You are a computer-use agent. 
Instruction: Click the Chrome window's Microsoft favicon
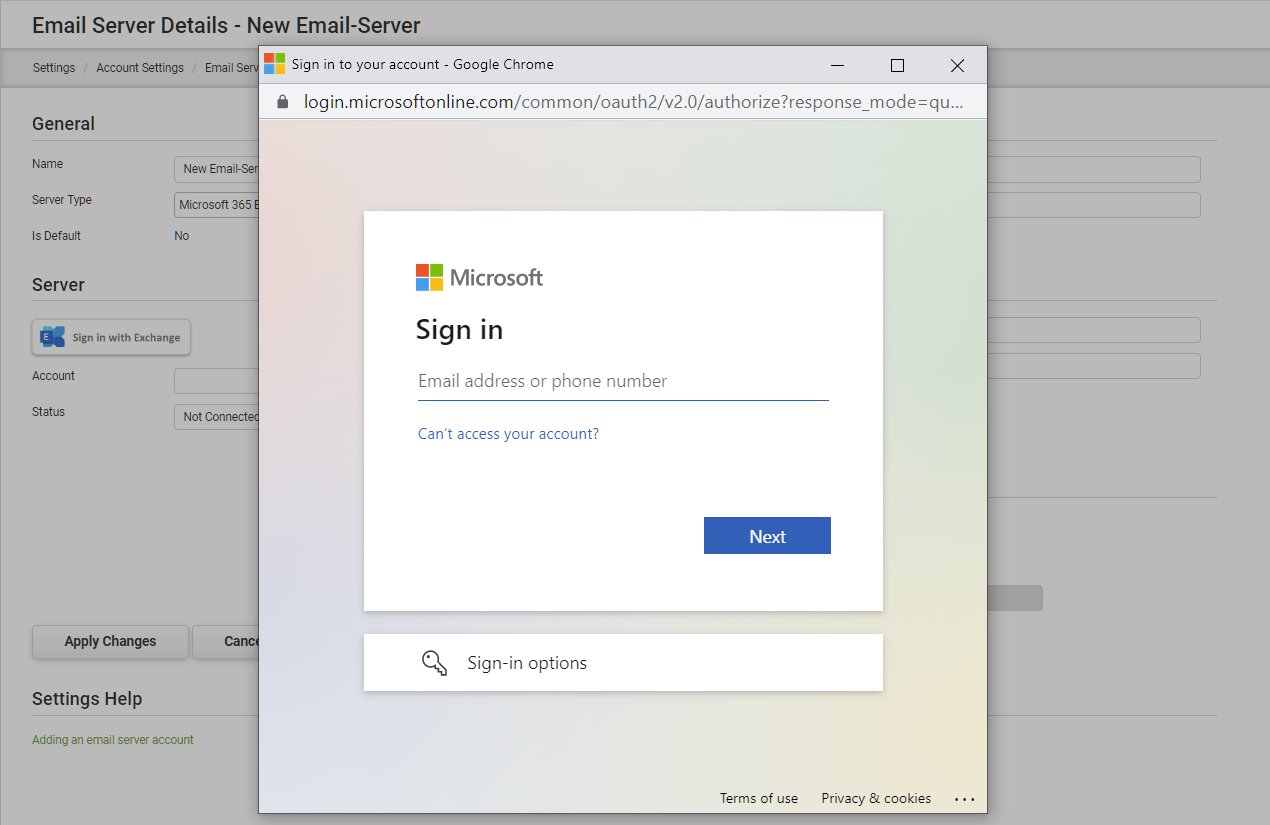[x=274, y=64]
